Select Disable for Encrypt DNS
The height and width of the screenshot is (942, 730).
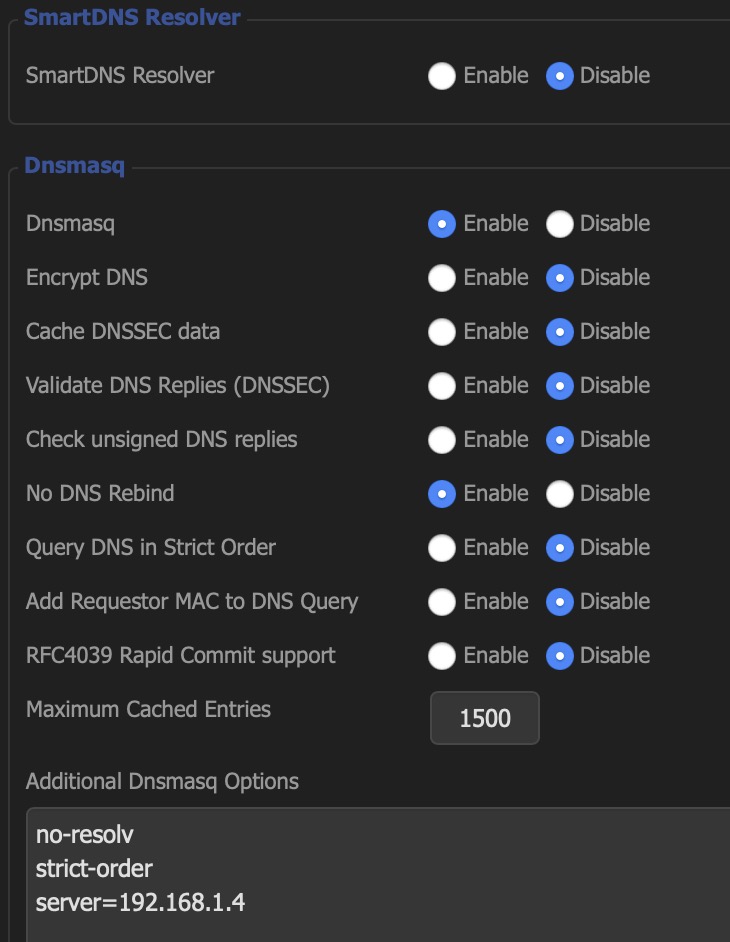559,278
